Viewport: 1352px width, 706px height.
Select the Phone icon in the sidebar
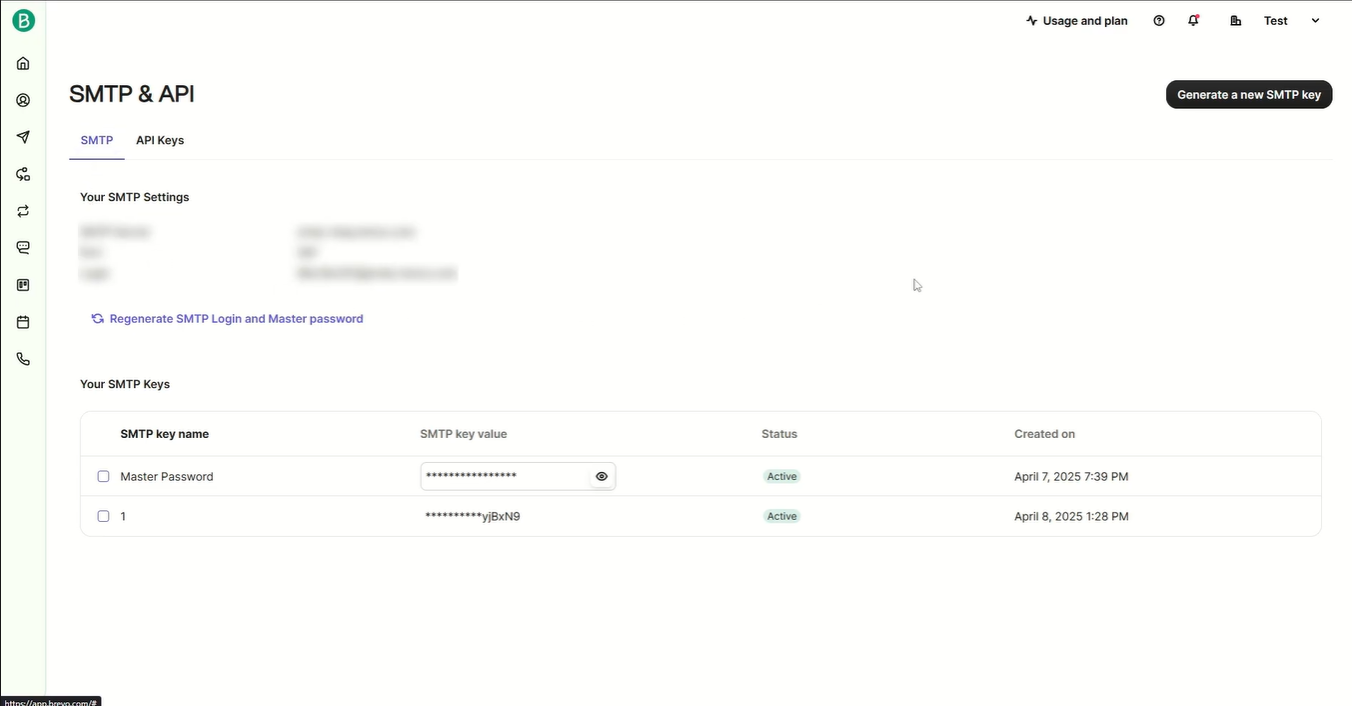pyautogui.click(x=22, y=358)
